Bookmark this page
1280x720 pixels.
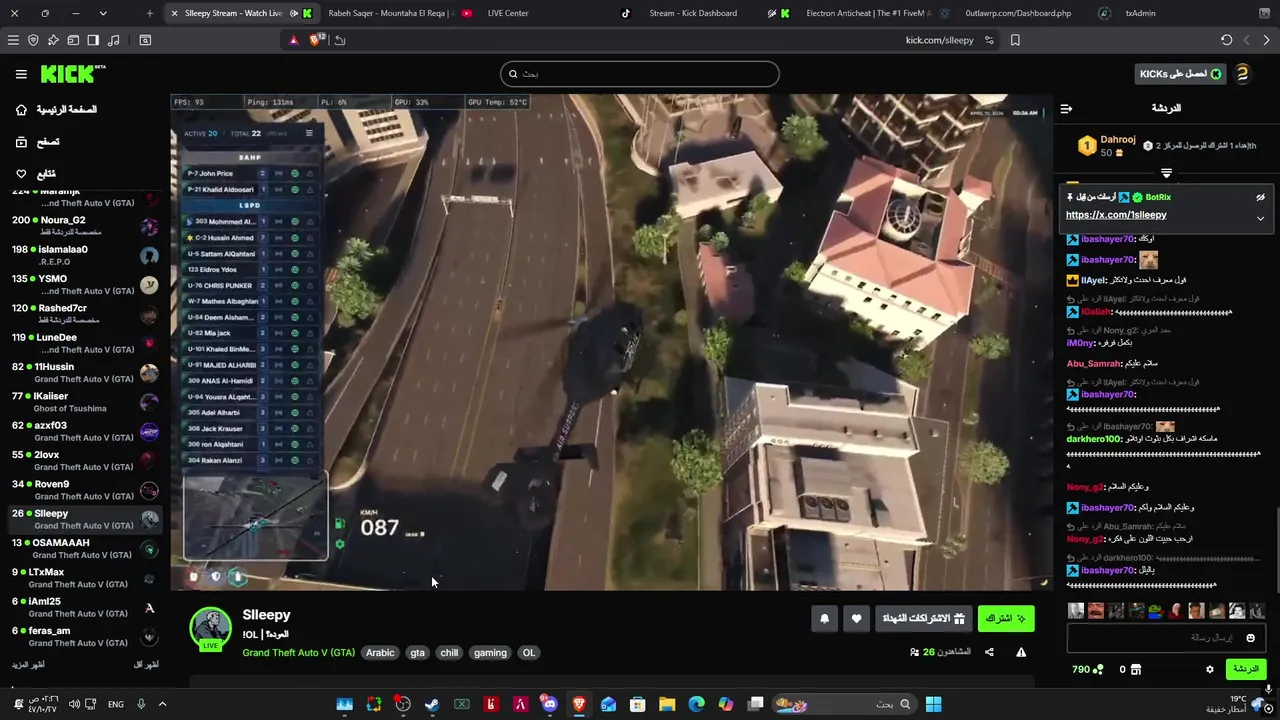pos(1015,40)
